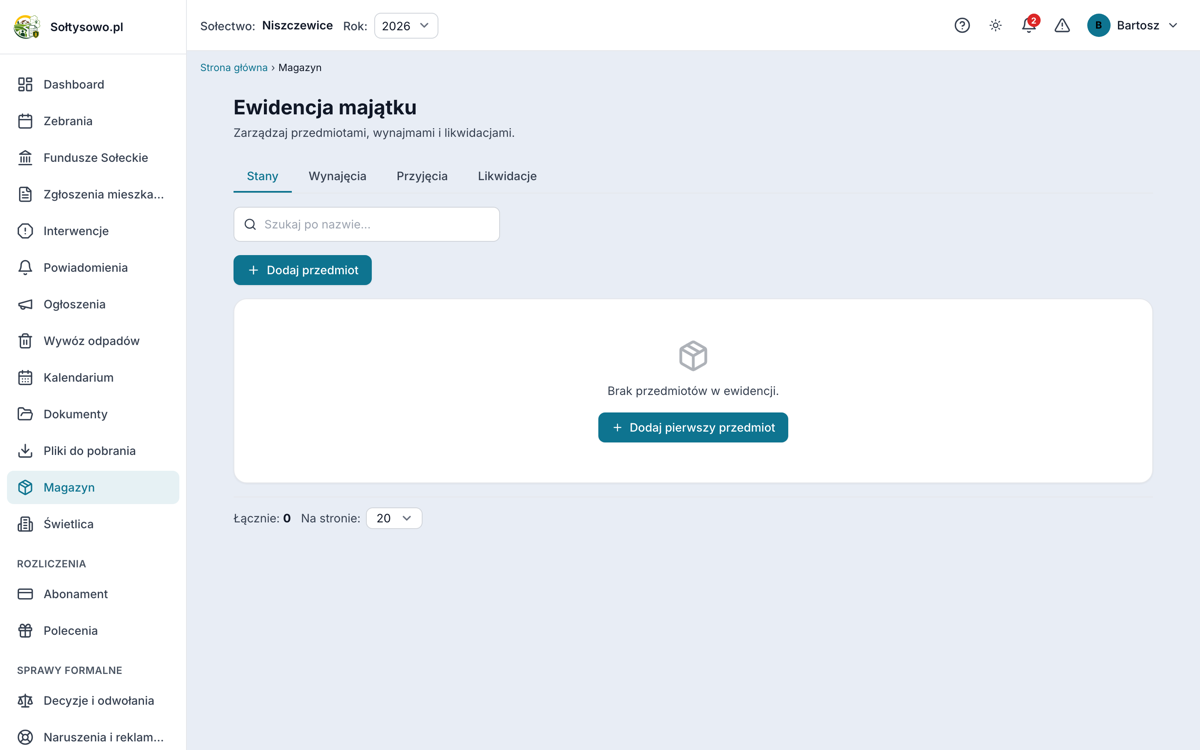1200x750 pixels.
Task: Follow the Strona główna breadcrumb link
Action: coord(234,68)
